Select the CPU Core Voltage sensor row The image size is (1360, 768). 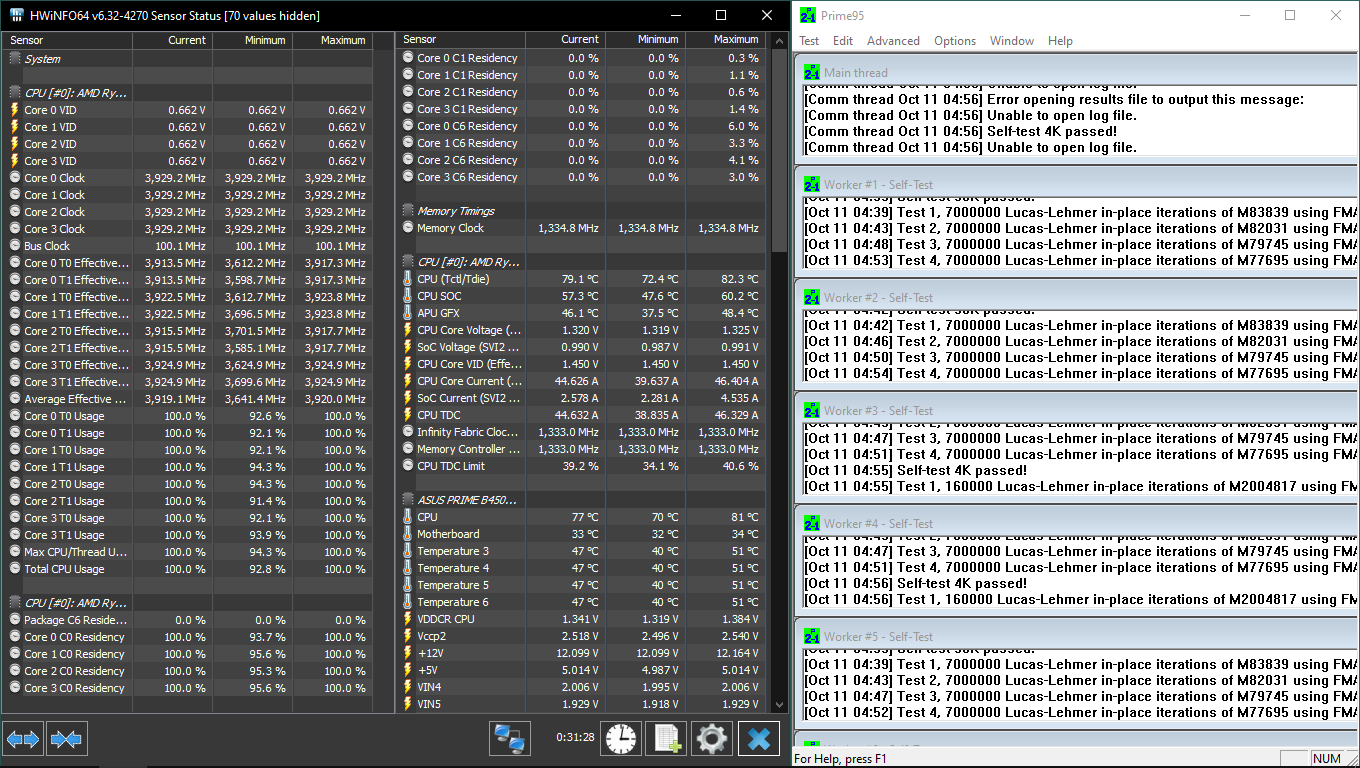click(x=581, y=330)
